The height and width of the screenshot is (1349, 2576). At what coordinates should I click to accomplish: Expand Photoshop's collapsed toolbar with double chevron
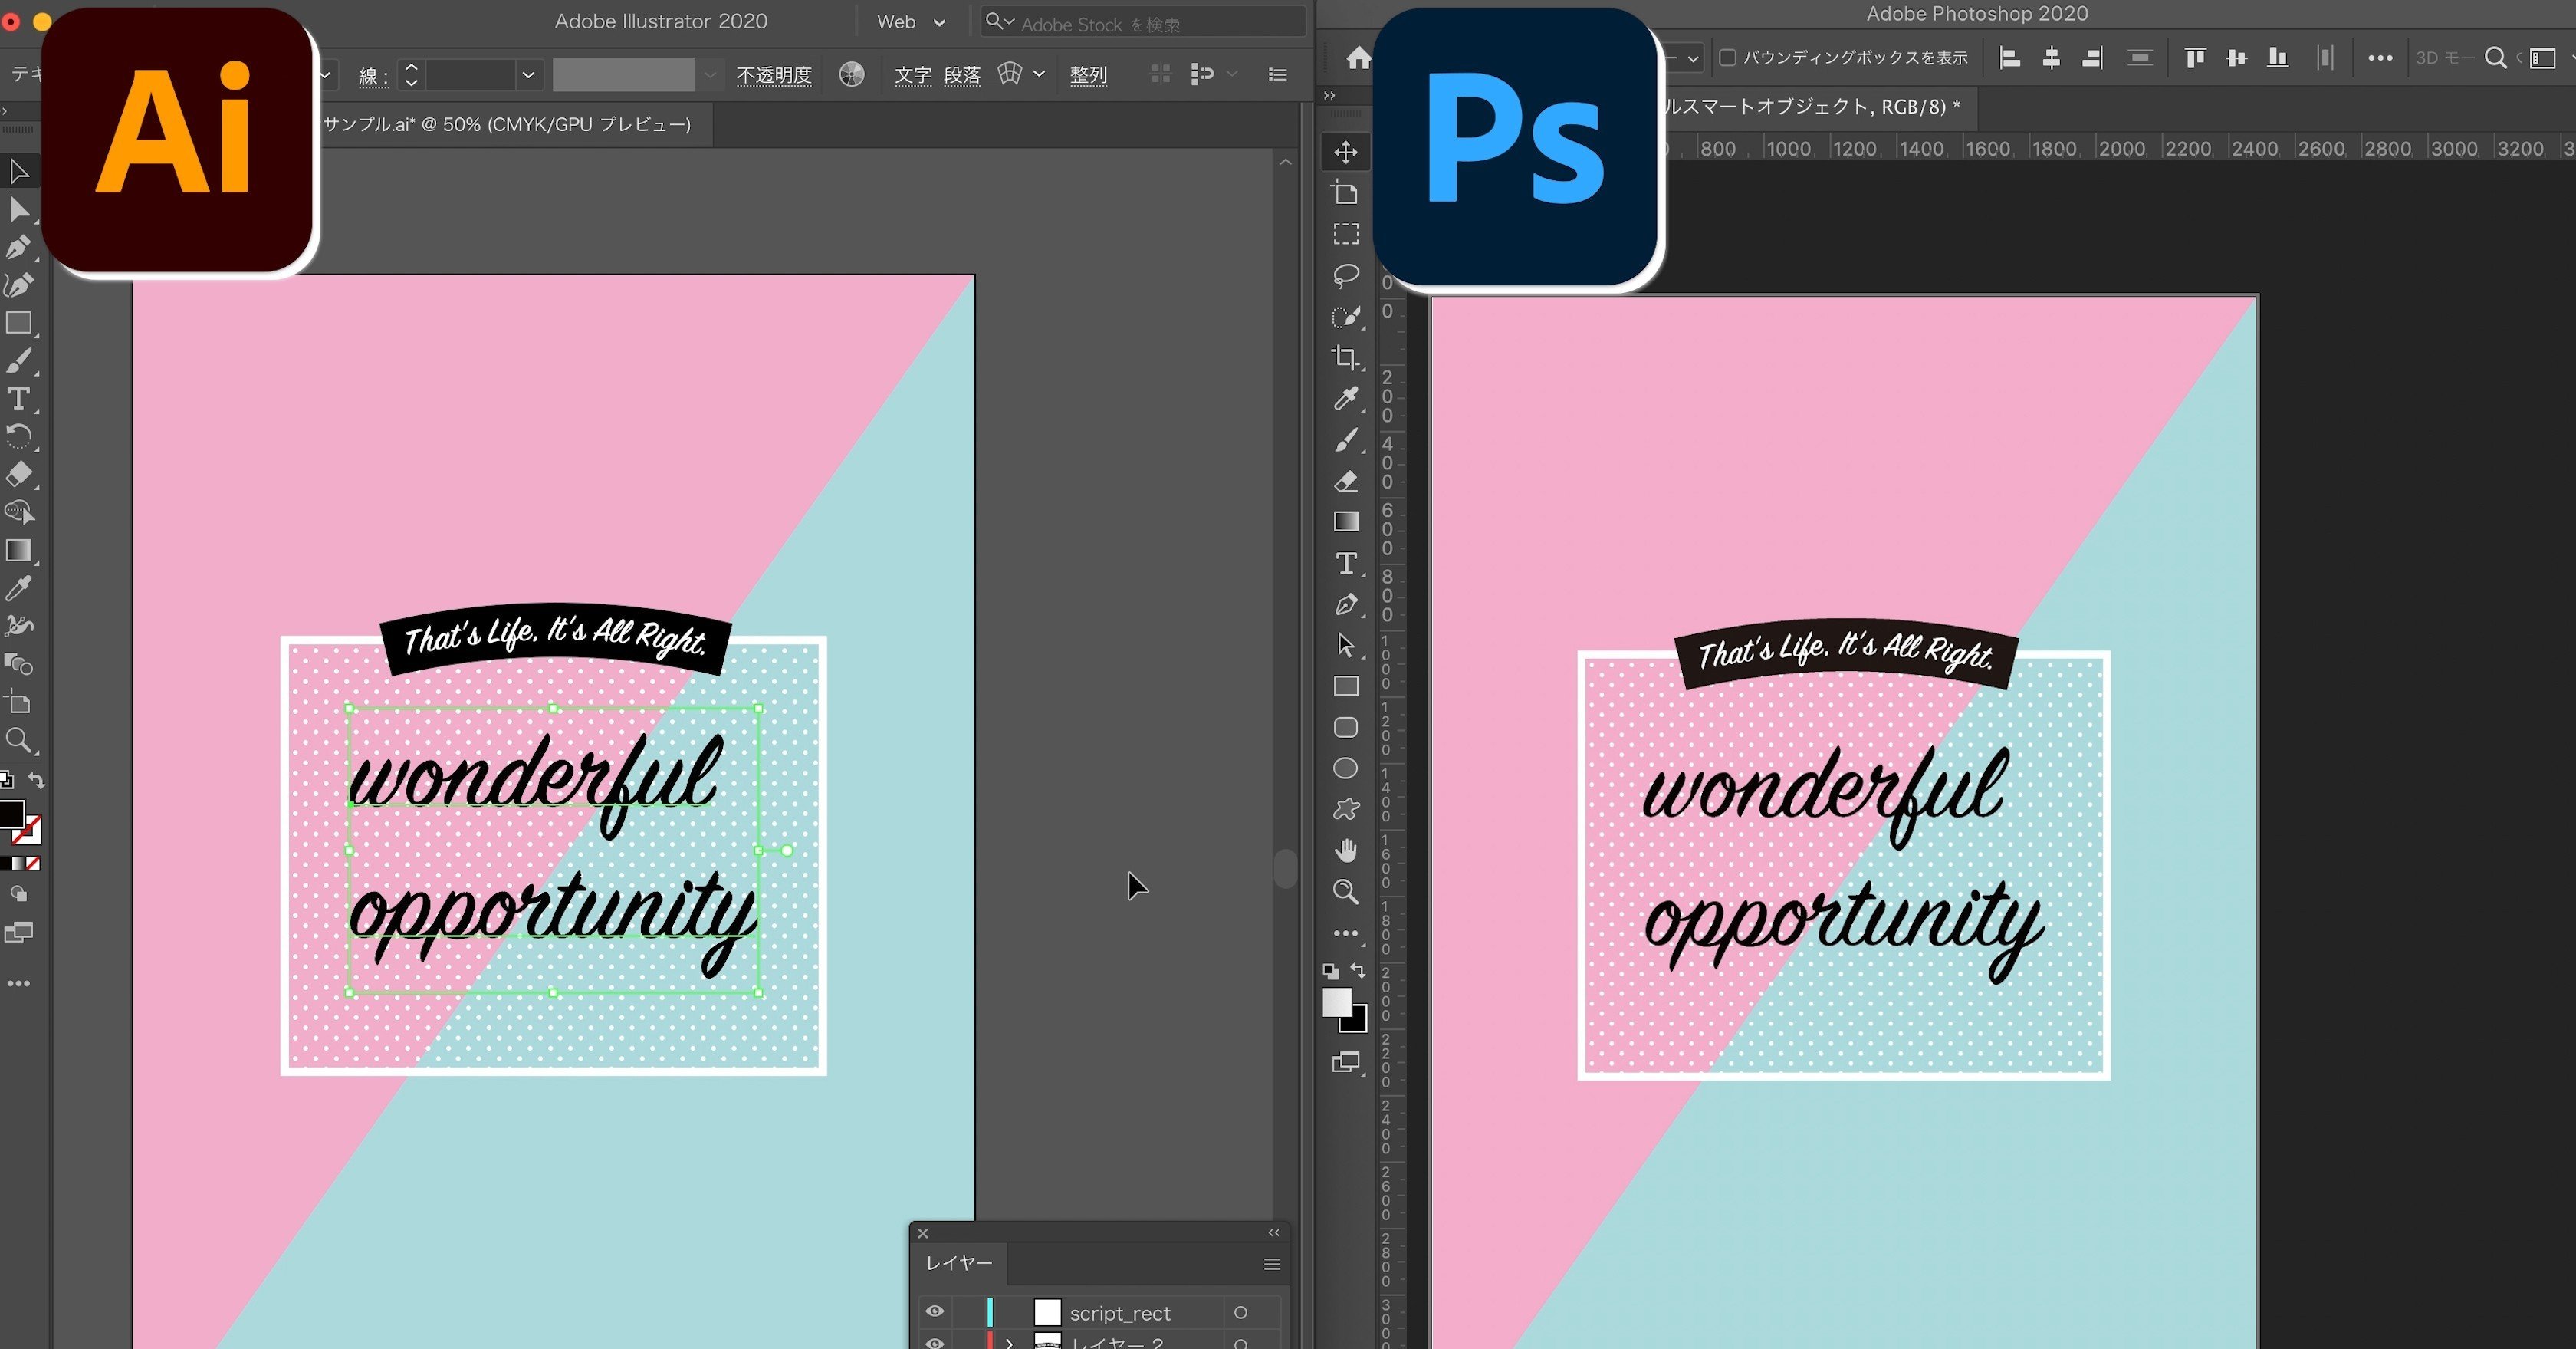point(1329,96)
